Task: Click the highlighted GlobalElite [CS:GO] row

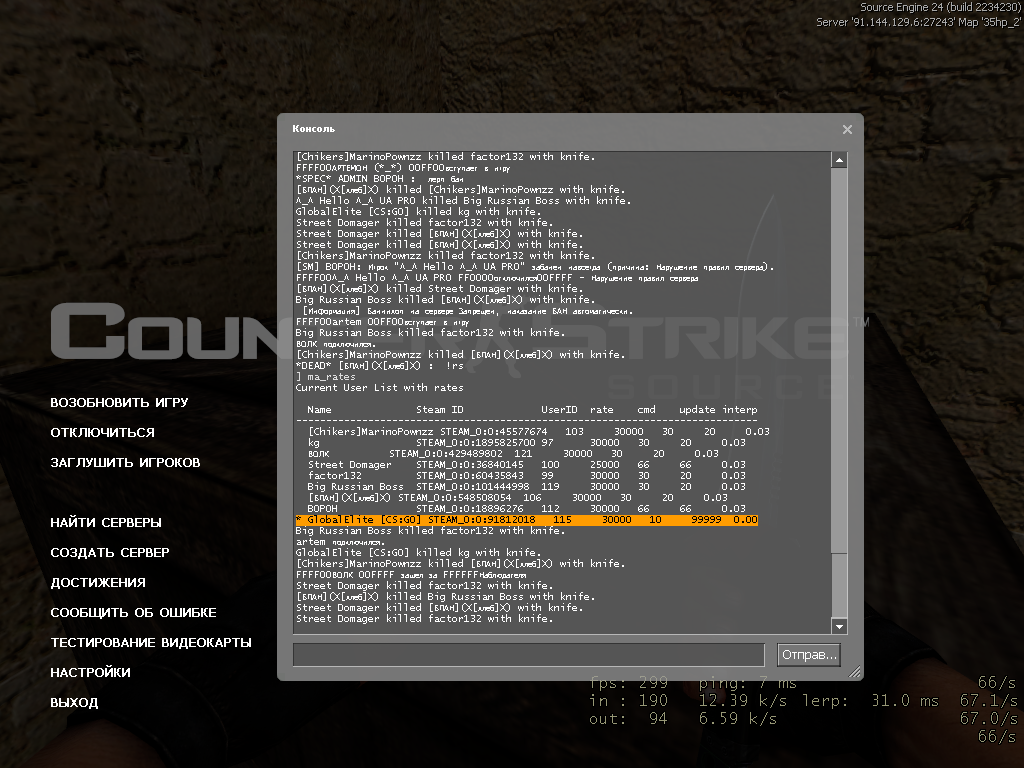Action: tap(526, 520)
